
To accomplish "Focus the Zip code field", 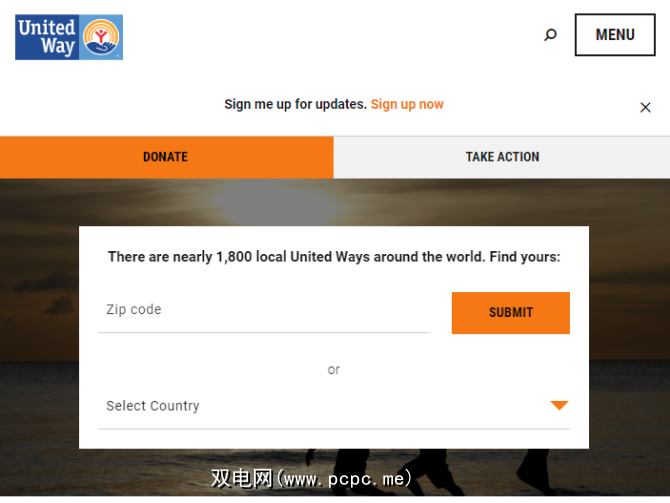I will coord(263,310).
